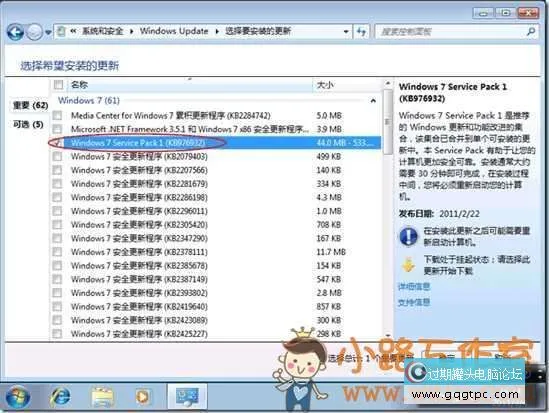Click the scroll-down arrow of update list
549x413 pixels.
388,335
